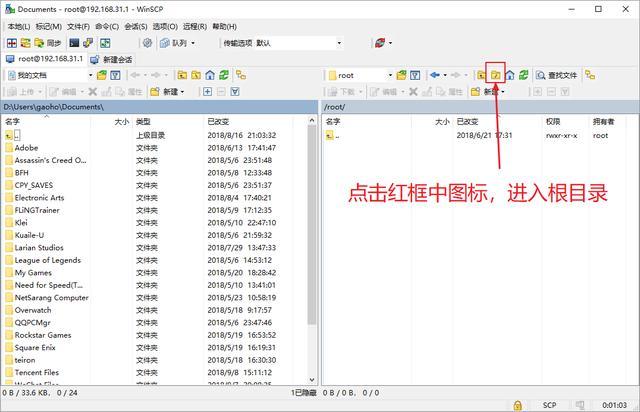Click the compare directories icon in top toolbar
This screenshot has height=412, width=640.
12,43
